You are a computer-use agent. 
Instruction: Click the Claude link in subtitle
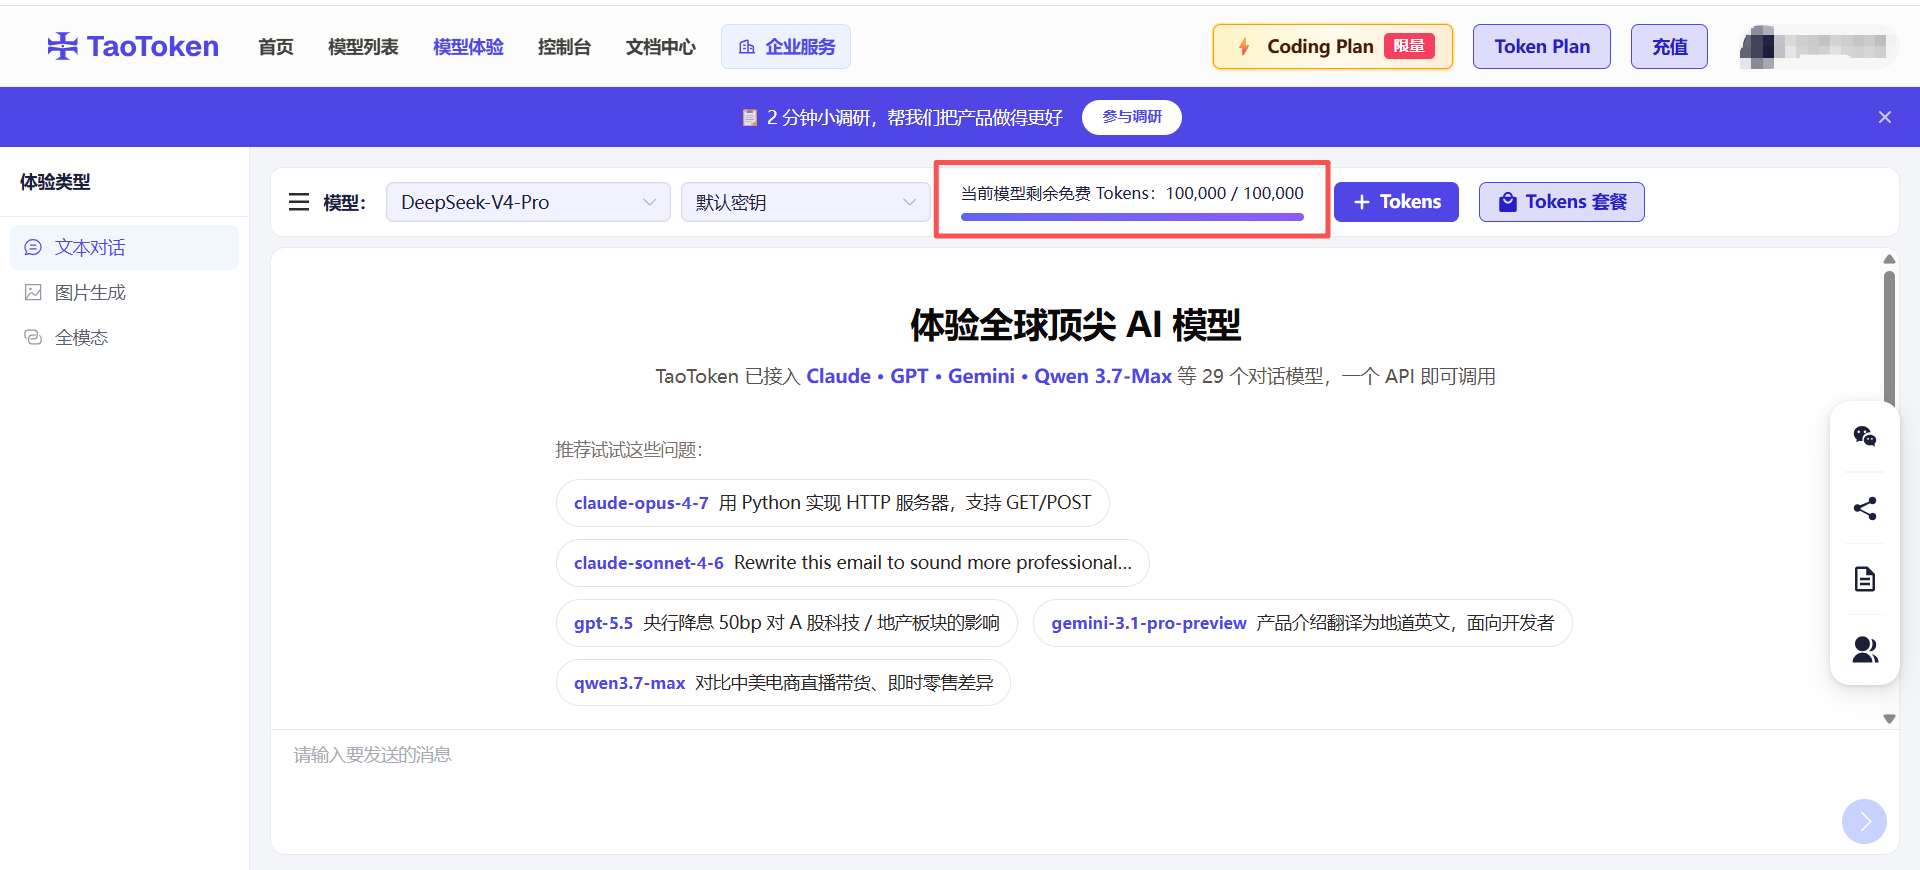pos(838,376)
